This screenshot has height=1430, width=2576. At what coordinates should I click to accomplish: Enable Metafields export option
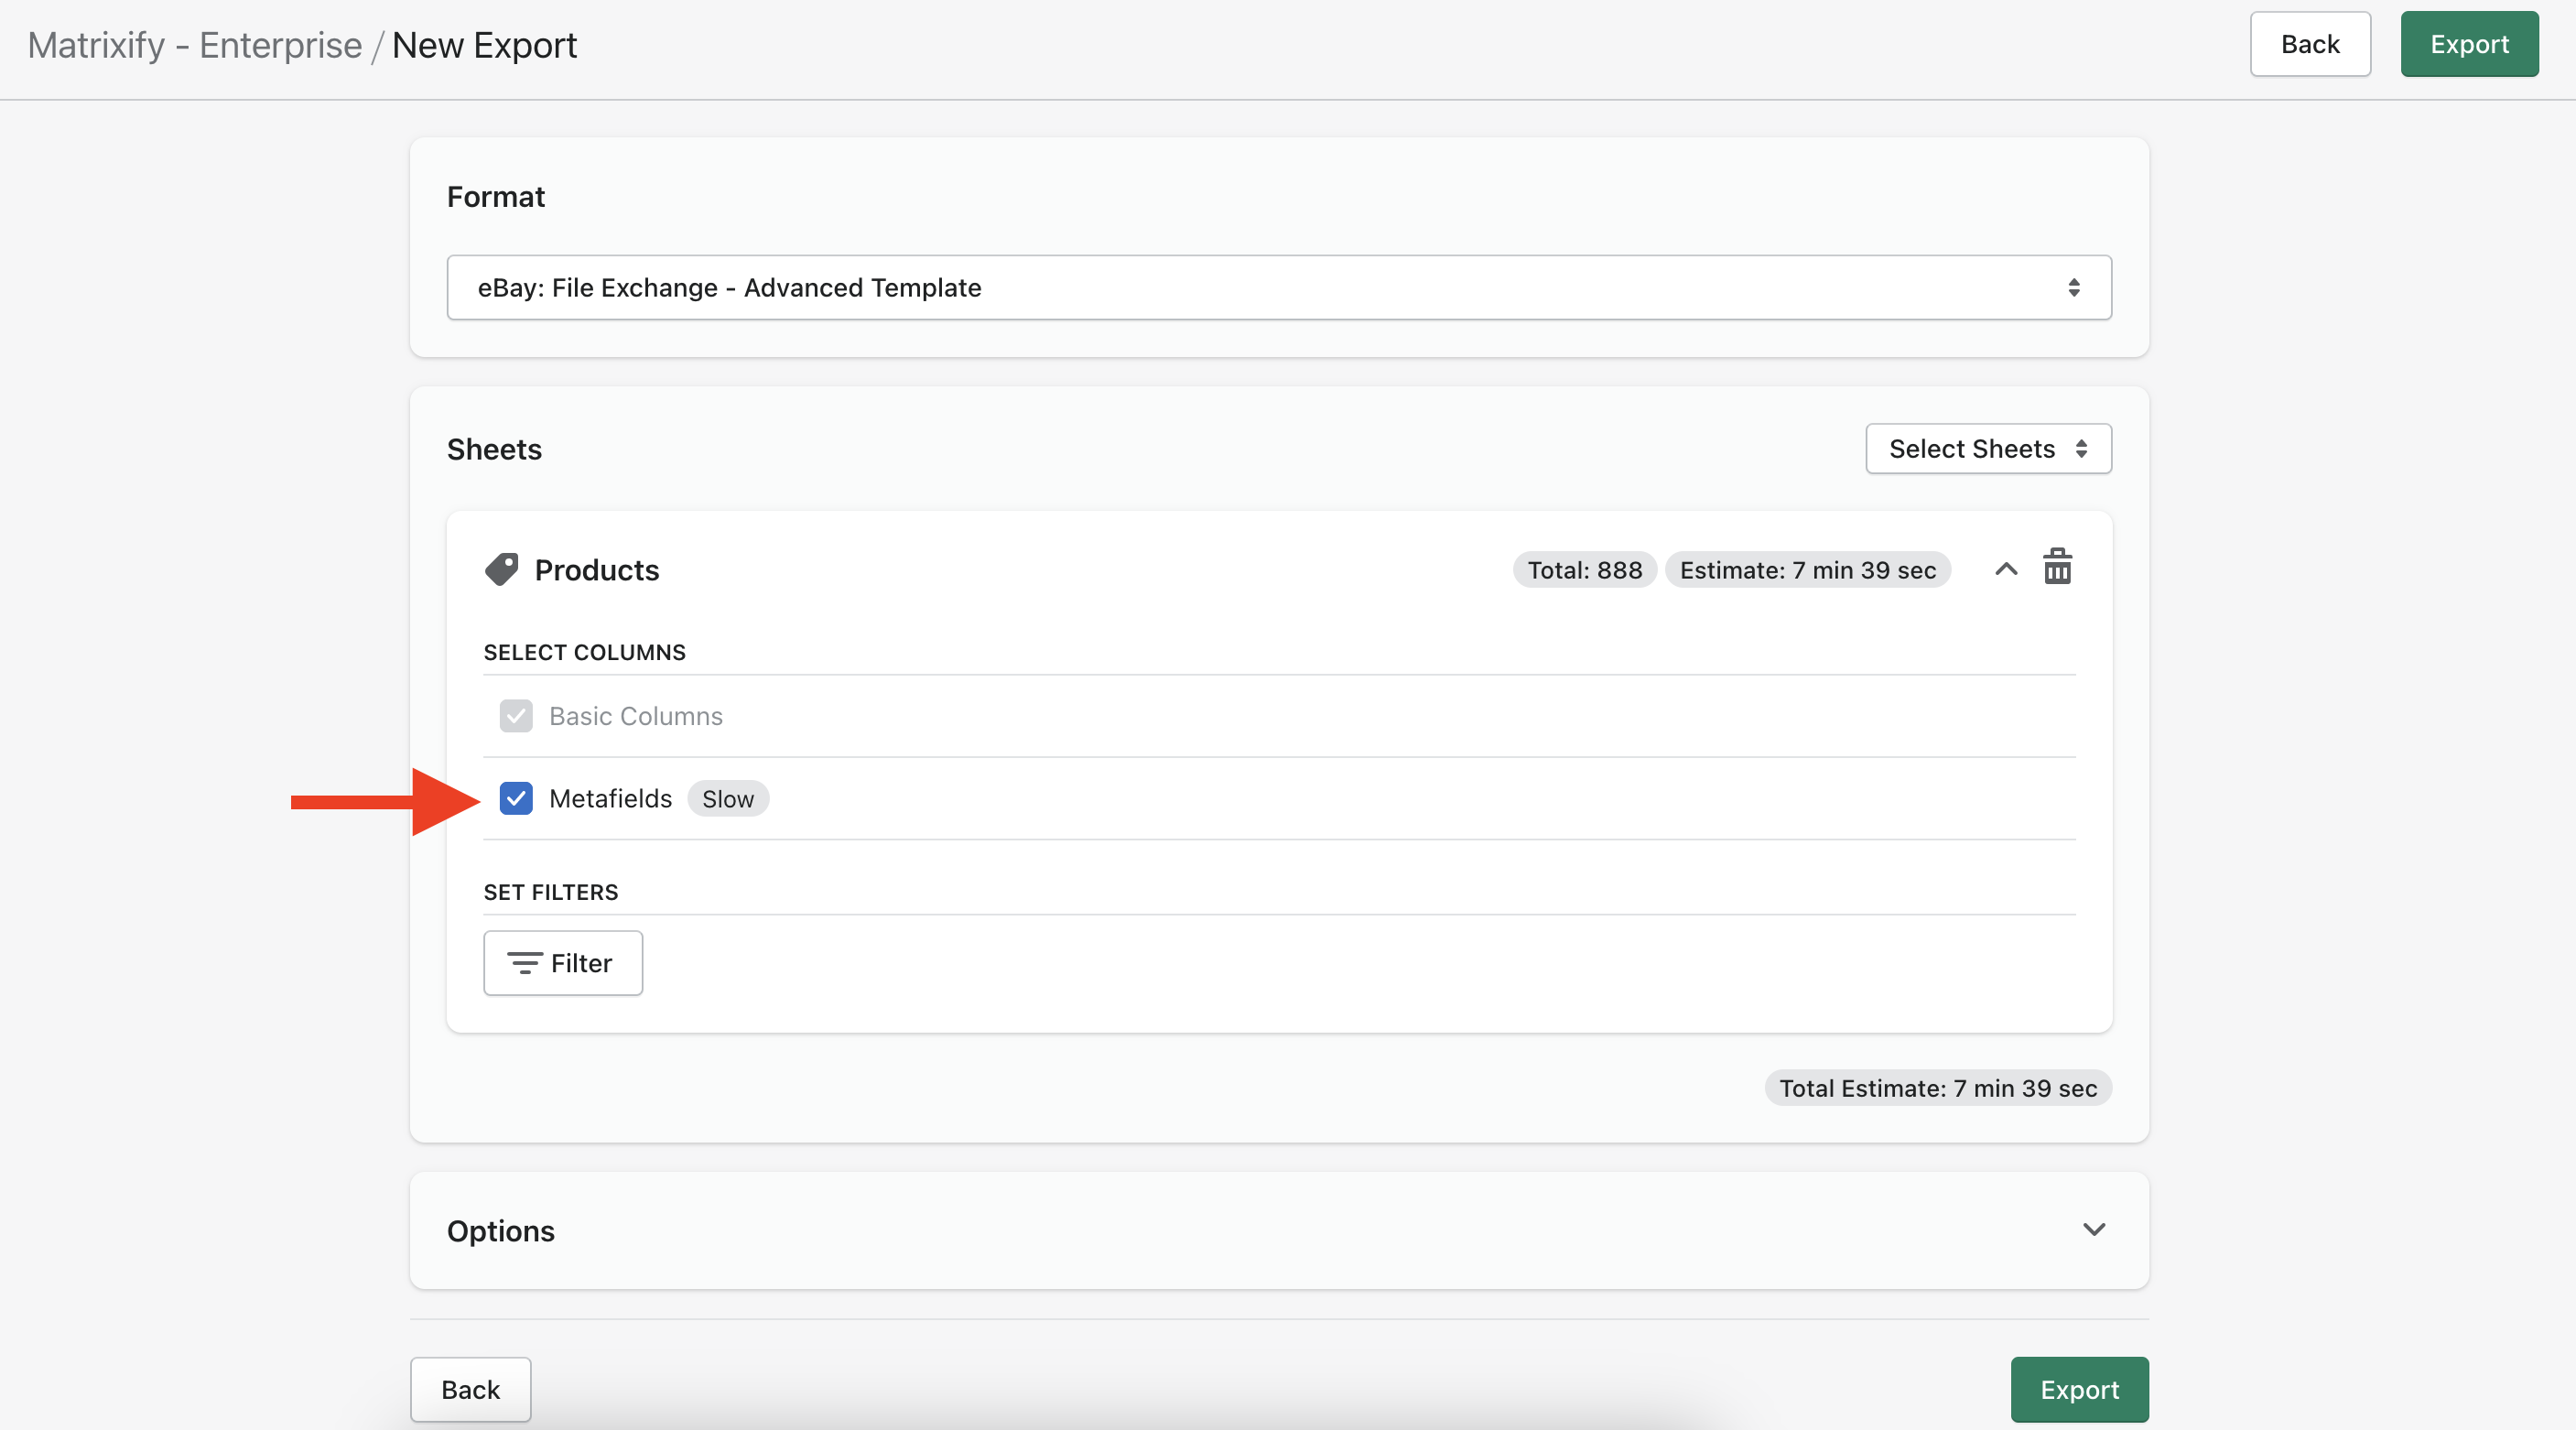click(x=516, y=798)
